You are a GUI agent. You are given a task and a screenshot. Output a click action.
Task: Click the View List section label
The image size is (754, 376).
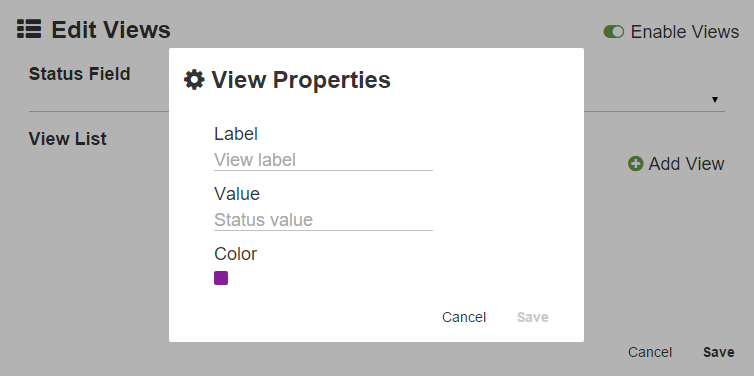[x=68, y=139]
